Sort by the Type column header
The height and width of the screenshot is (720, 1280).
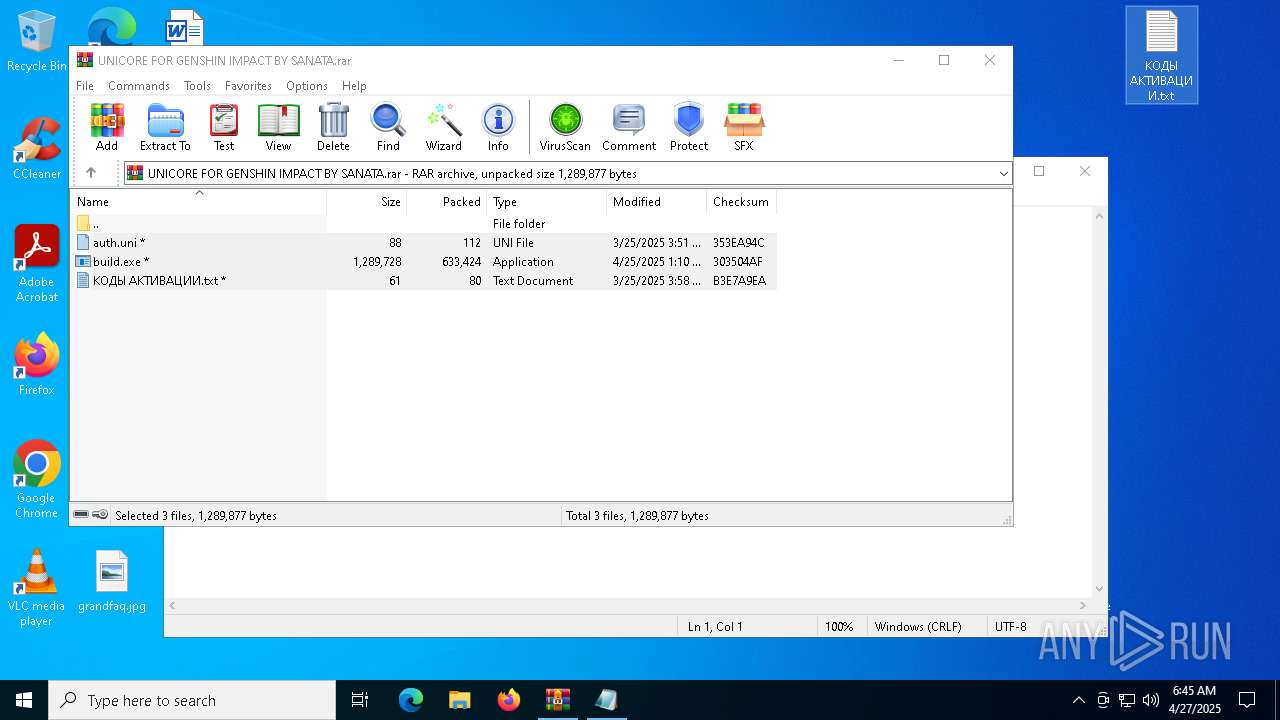point(547,202)
